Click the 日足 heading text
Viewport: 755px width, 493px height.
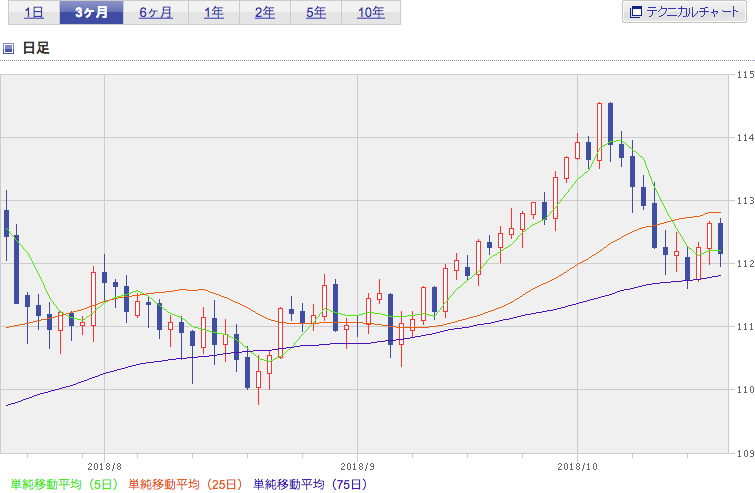pyautogui.click(x=36, y=48)
